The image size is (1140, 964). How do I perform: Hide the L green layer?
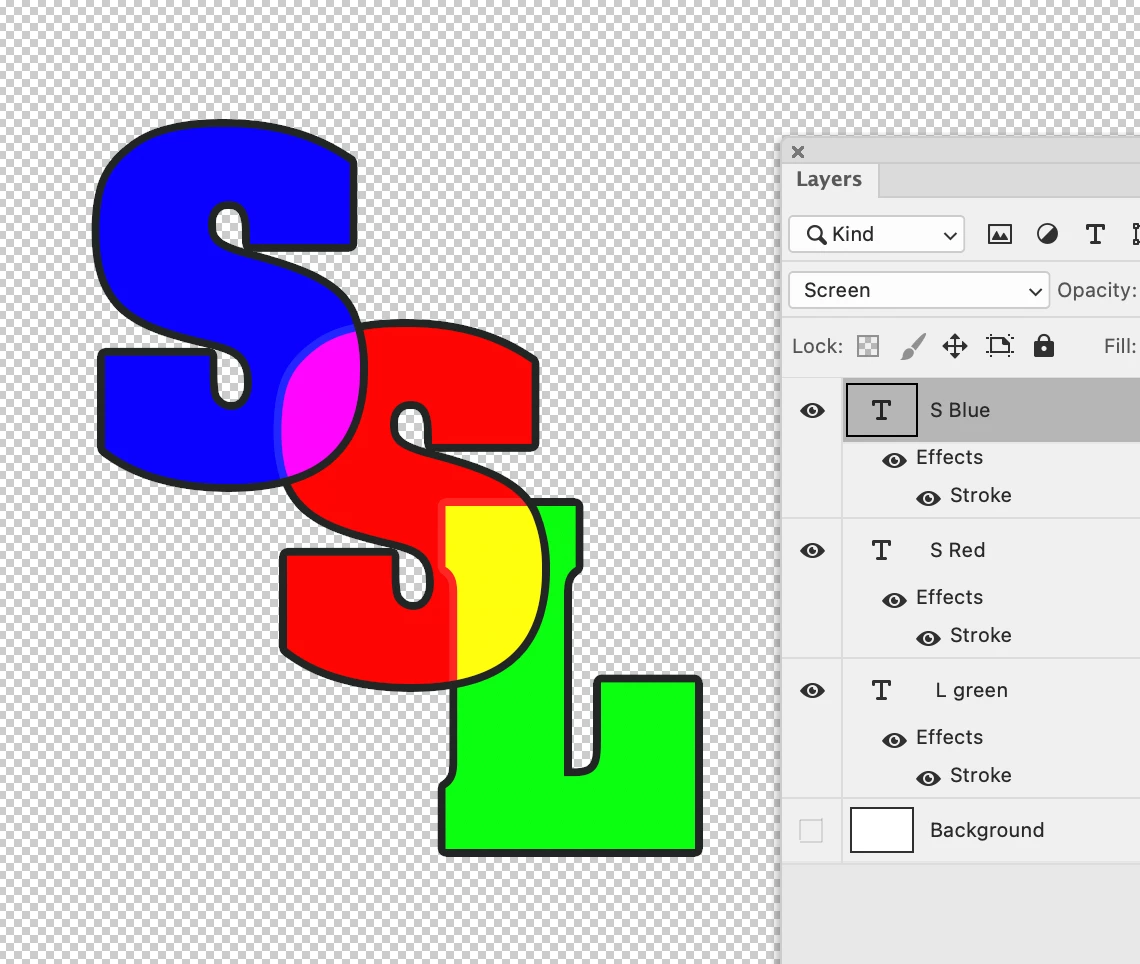click(x=812, y=690)
